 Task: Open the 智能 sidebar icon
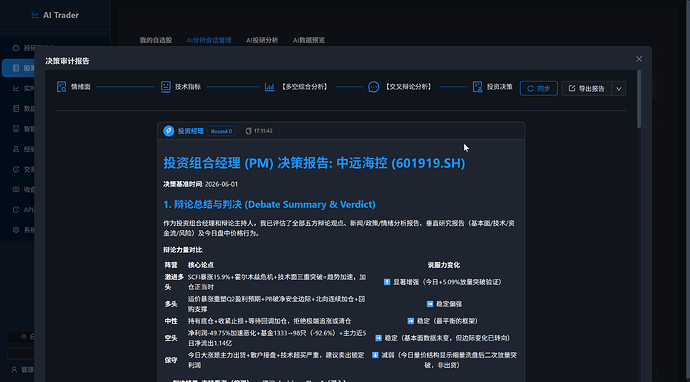[16, 129]
